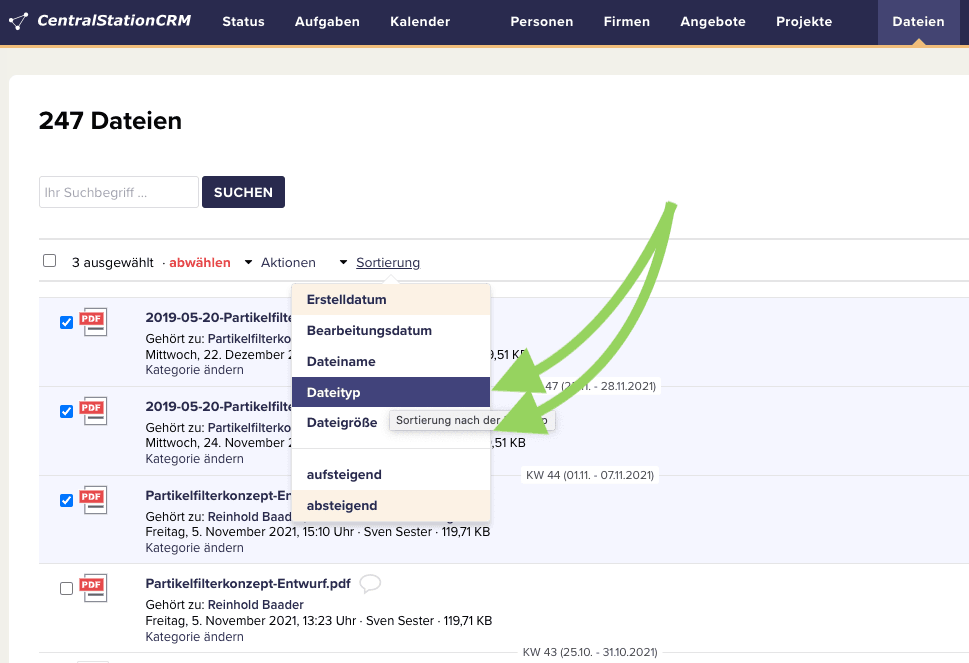This screenshot has height=663, width=969.
Task: Click the PDF icon of the third checked file
Action: click(x=93, y=499)
